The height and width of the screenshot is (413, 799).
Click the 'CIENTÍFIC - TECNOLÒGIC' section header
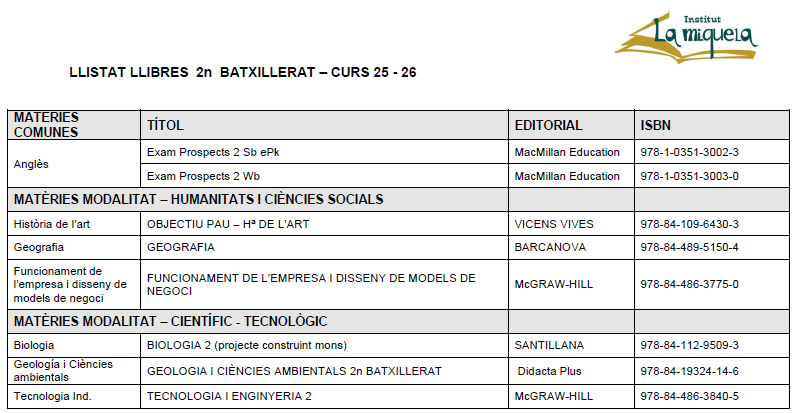tap(170, 321)
